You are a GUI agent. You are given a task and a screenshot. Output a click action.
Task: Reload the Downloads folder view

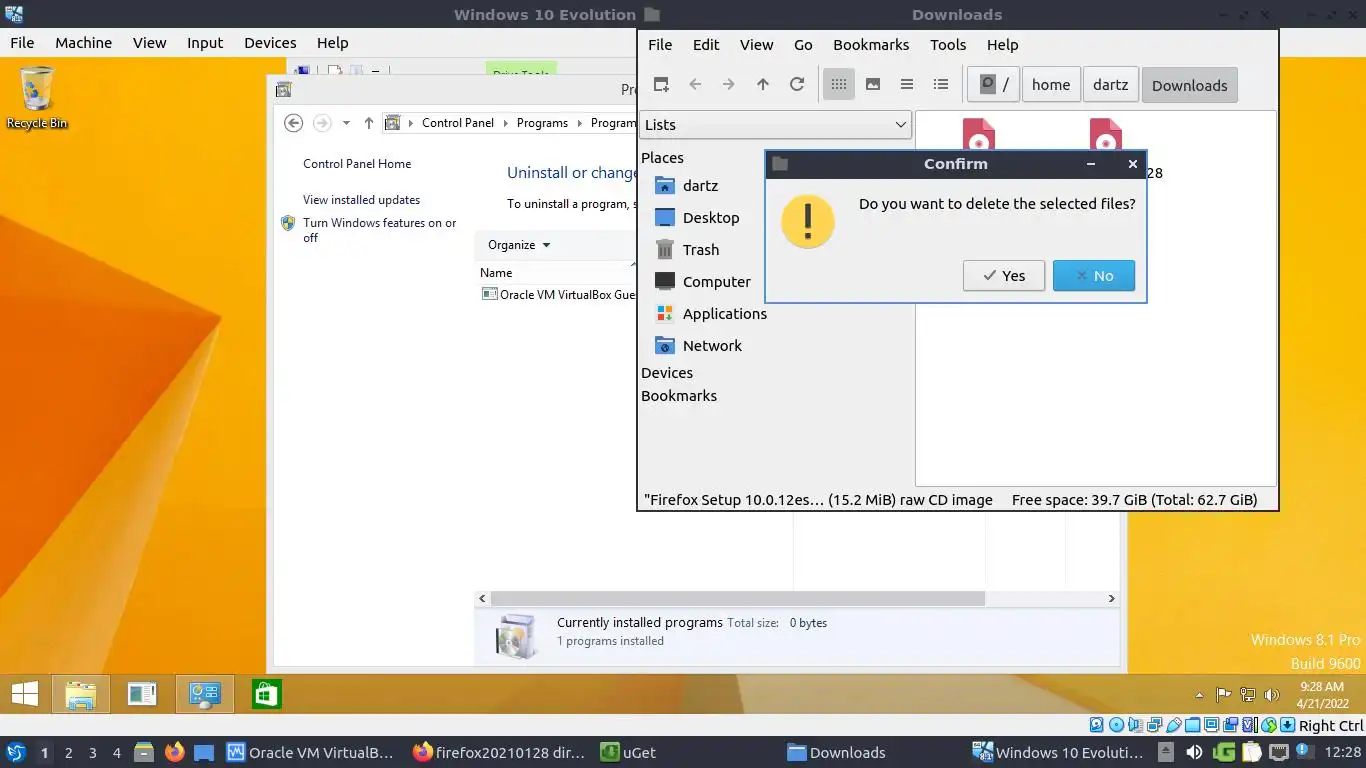[797, 85]
